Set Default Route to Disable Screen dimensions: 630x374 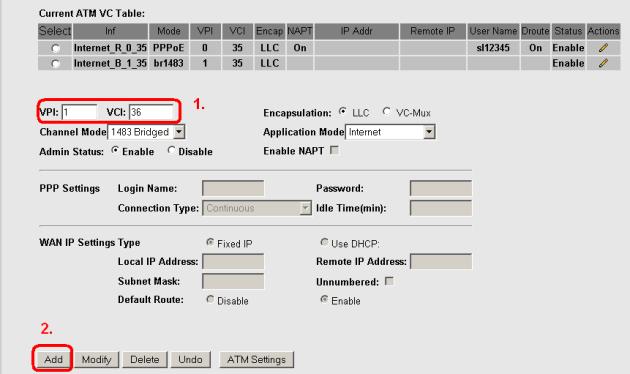[x=210, y=299]
